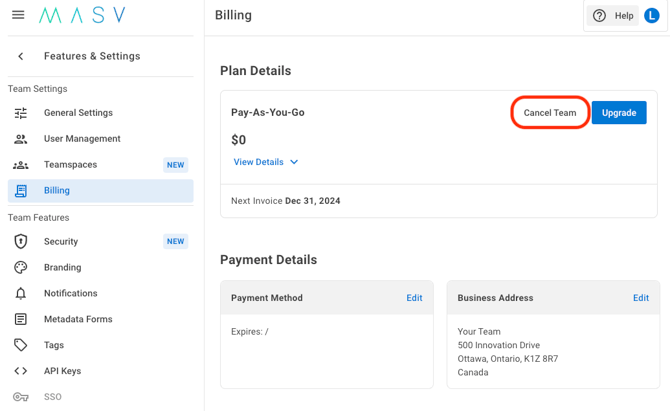This screenshot has width=670, height=411.
Task: Edit the Payment Method
Action: point(414,298)
